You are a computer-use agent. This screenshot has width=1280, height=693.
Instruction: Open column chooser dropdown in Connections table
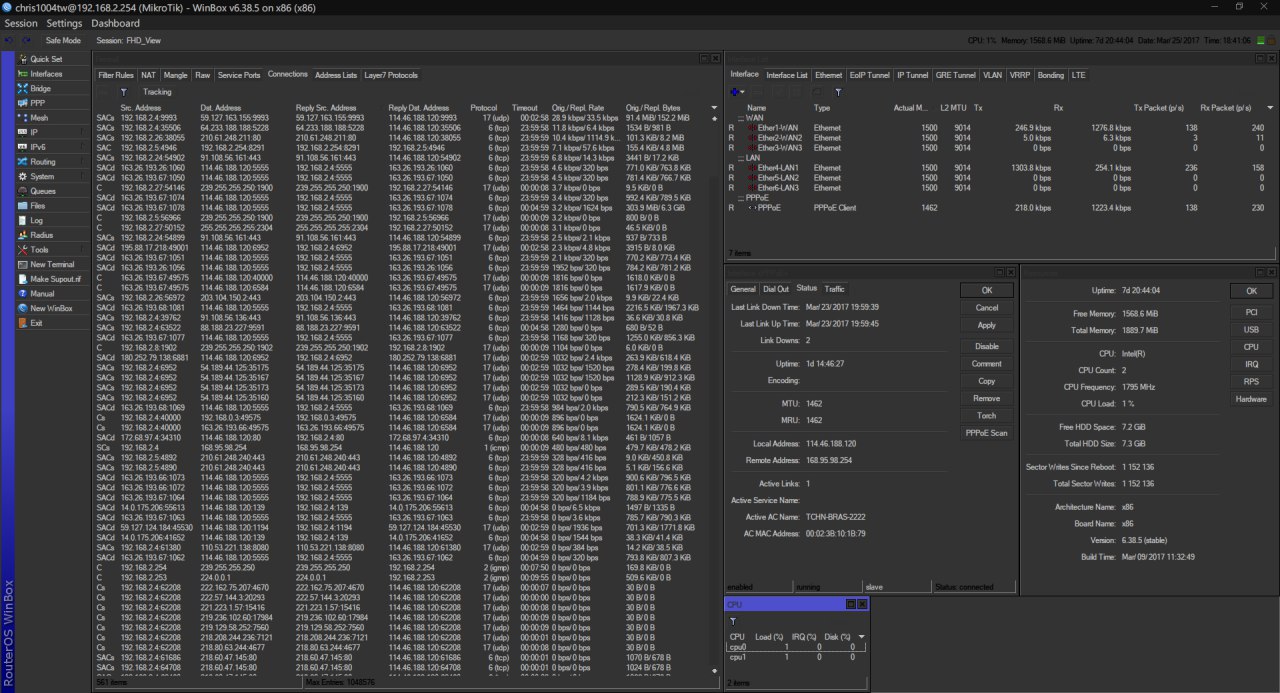[x=714, y=107]
